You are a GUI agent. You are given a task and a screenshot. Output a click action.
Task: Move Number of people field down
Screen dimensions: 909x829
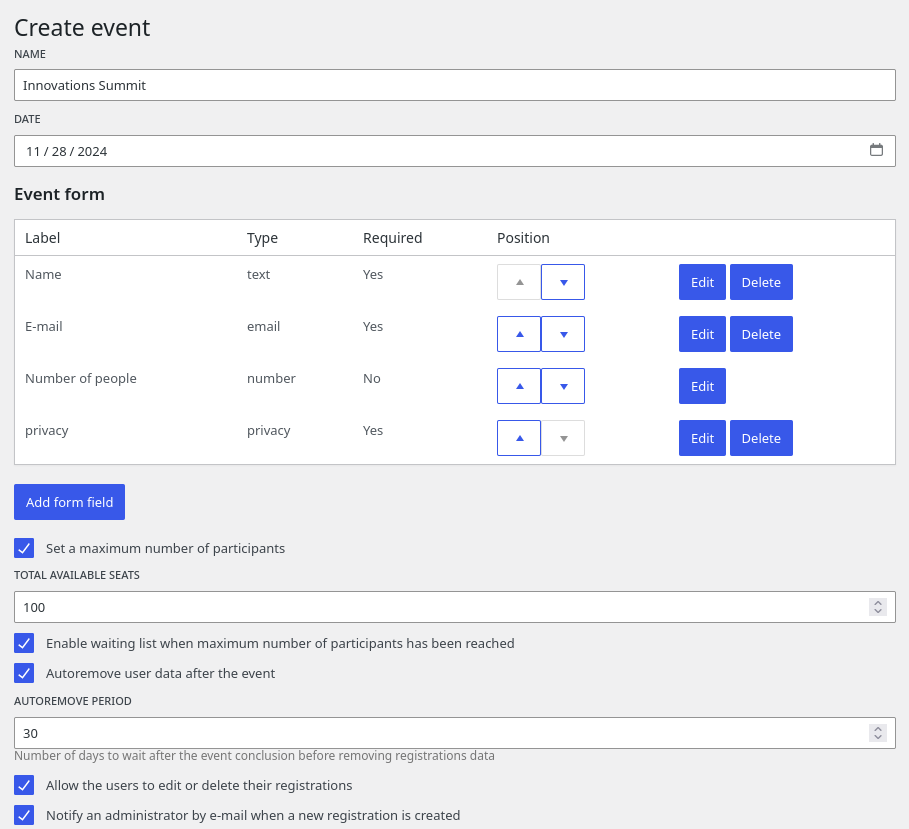[x=563, y=386]
